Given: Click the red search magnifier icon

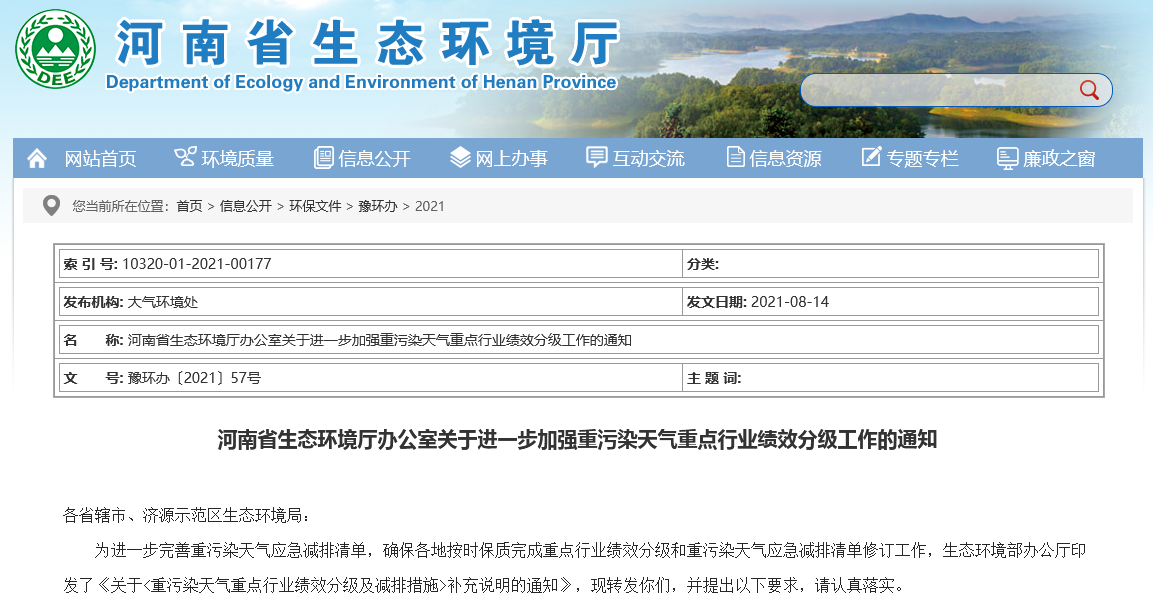Looking at the screenshot, I should click(1089, 90).
